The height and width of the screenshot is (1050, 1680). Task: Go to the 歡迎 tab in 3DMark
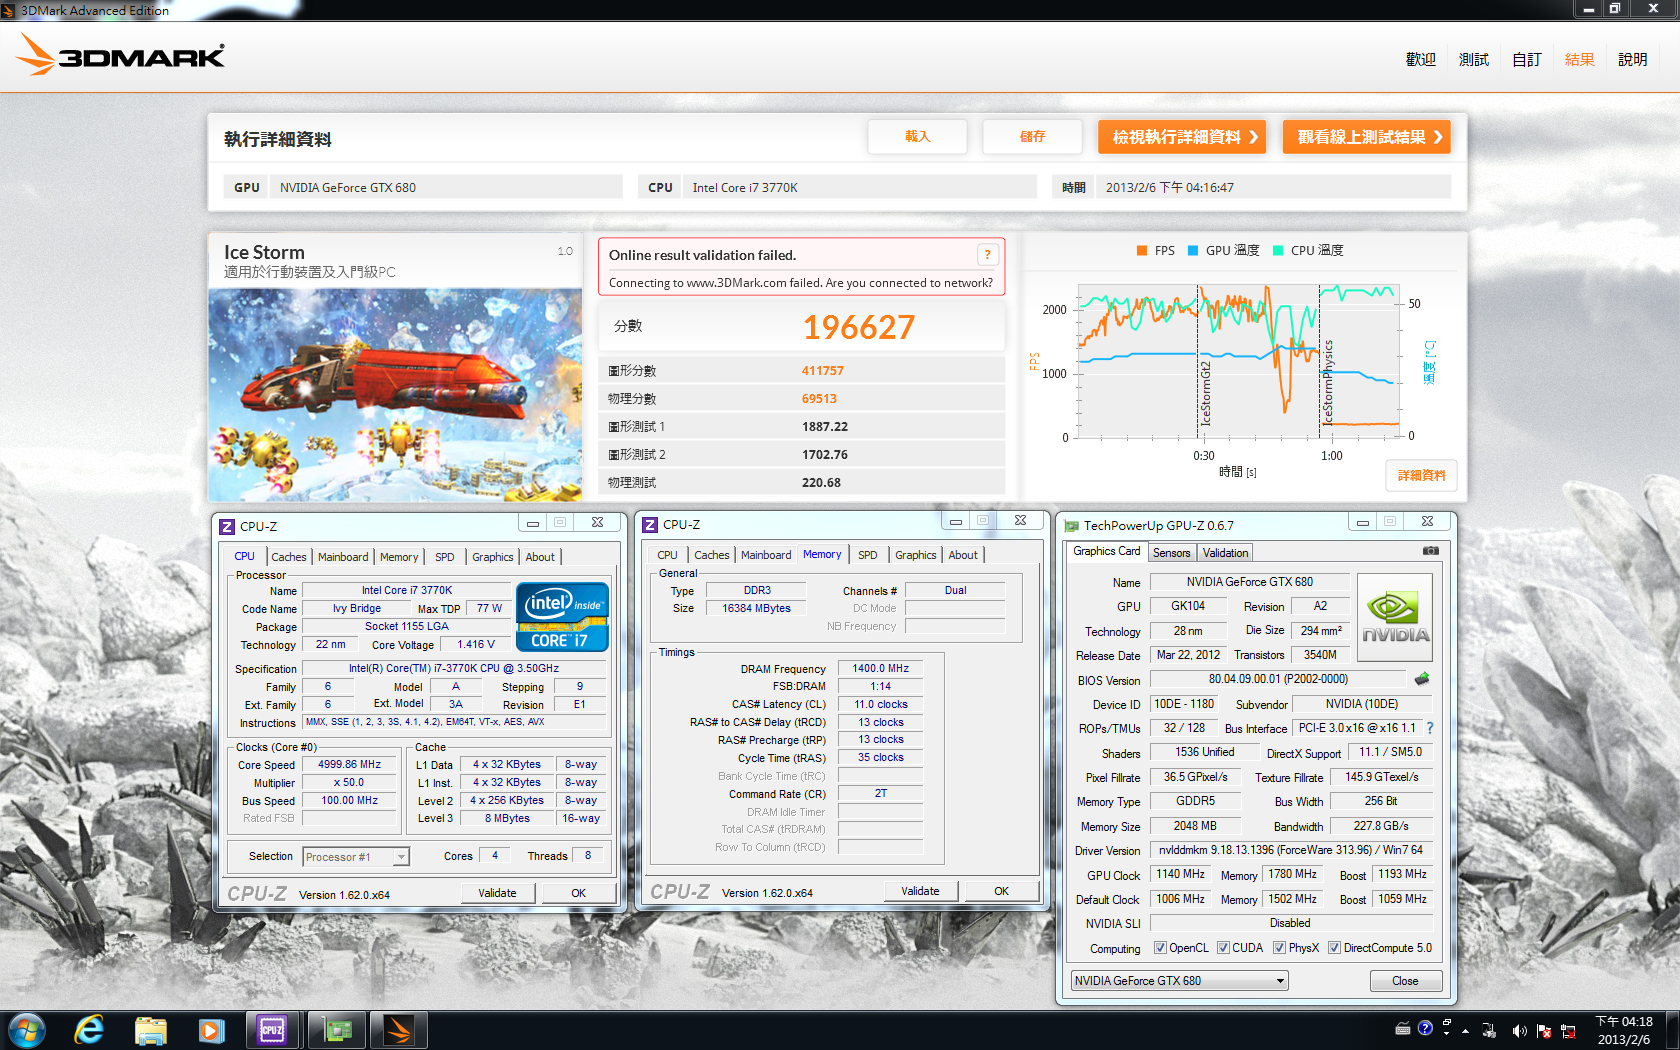click(x=1420, y=60)
